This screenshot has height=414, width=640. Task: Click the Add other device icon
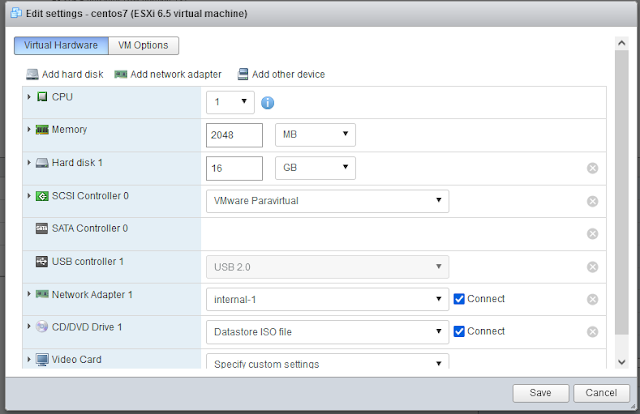click(x=243, y=74)
